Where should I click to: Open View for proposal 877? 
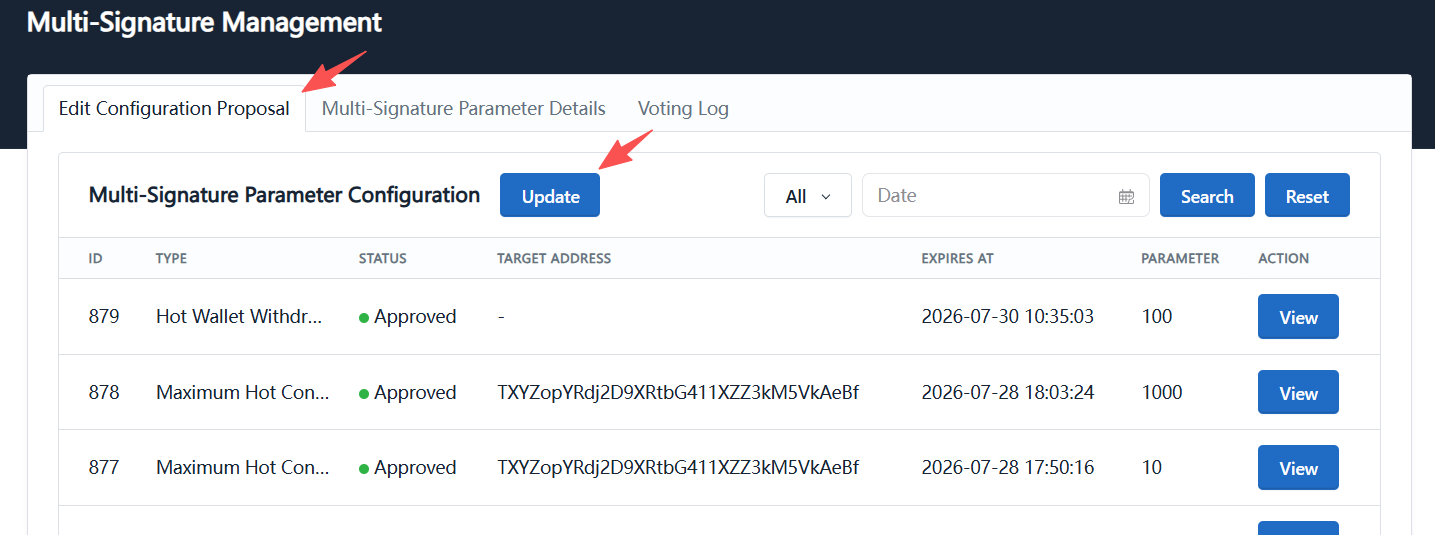pos(1298,468)
